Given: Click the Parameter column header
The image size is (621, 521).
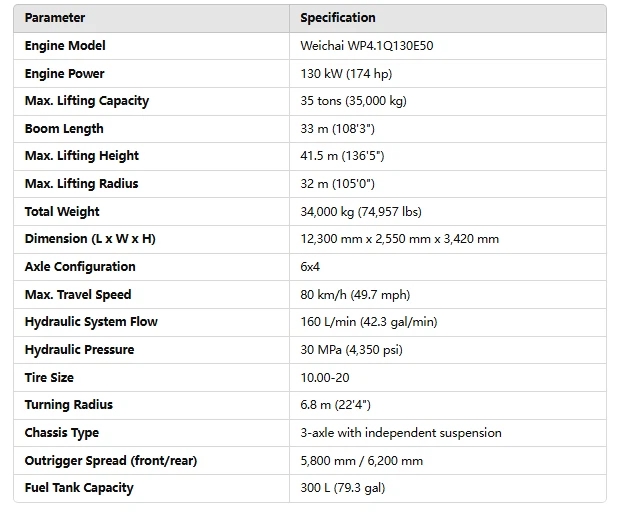Looking at the screenshot, I should tap(55, 18).
